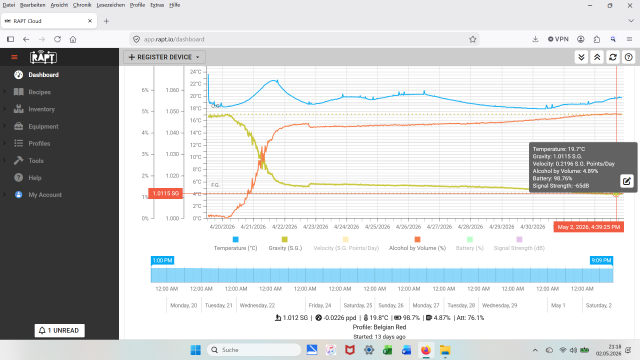Open the Extras menu
The width and height of the screenshot is (640, 360).
point(157,5)
